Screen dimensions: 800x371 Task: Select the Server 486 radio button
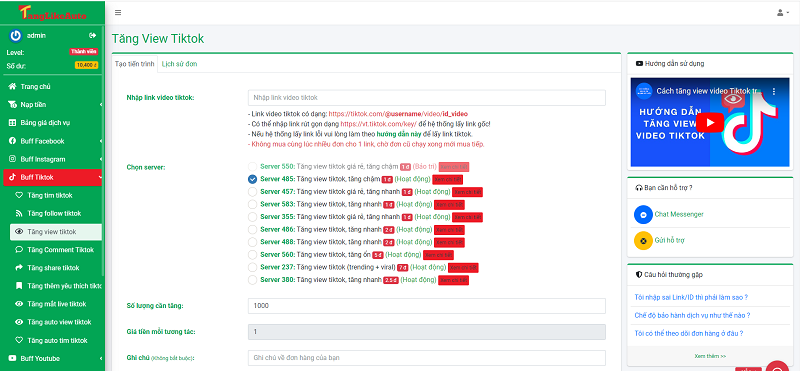253,230
